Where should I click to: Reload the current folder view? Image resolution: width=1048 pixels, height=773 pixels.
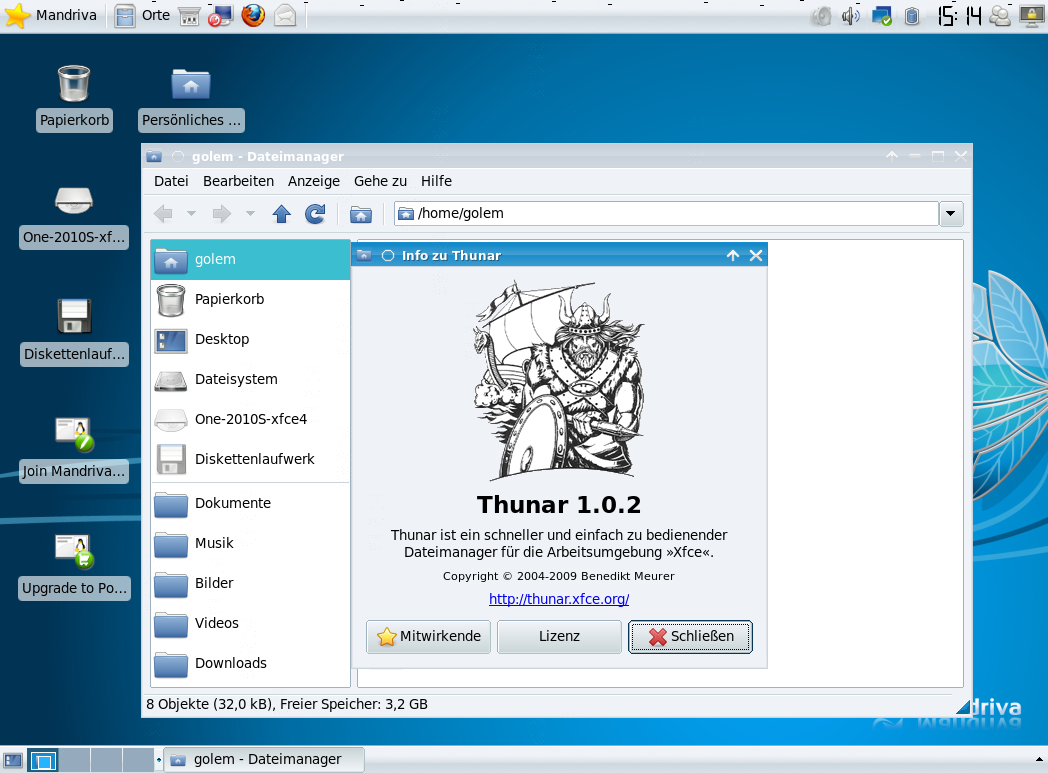pyautogui.click(x=315, y=213)
